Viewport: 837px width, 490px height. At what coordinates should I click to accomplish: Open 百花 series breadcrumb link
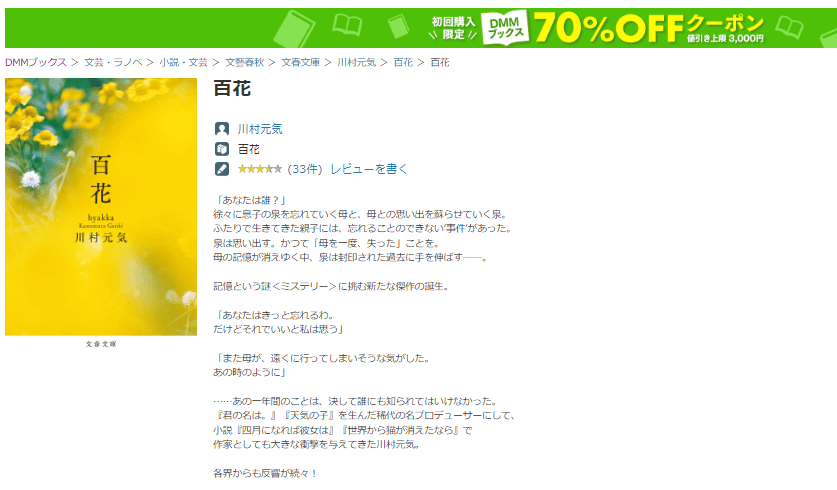[403, 62]
